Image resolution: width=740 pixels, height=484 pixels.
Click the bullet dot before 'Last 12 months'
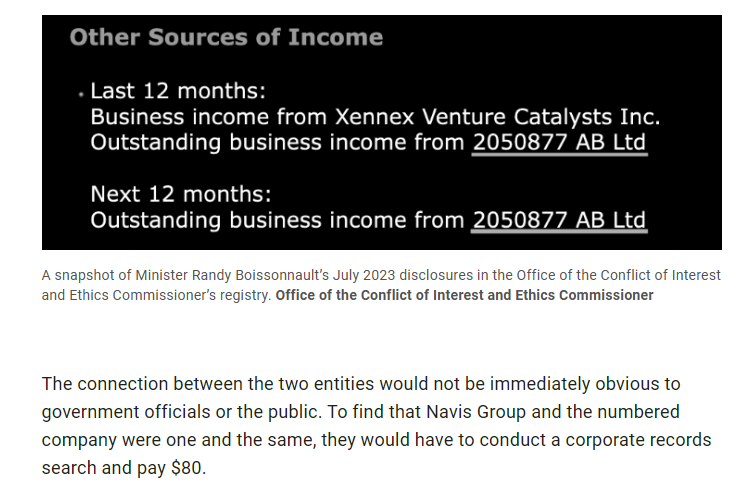(80, 94)
